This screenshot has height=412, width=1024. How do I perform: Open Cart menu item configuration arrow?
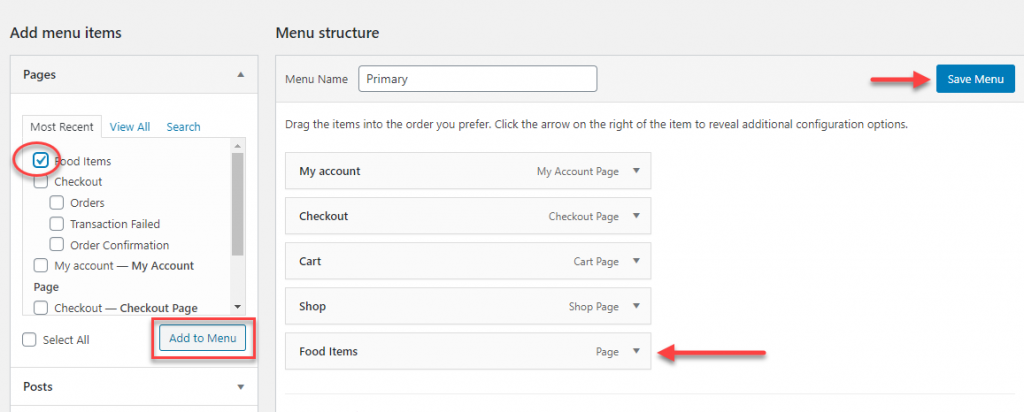coord(637,261)
